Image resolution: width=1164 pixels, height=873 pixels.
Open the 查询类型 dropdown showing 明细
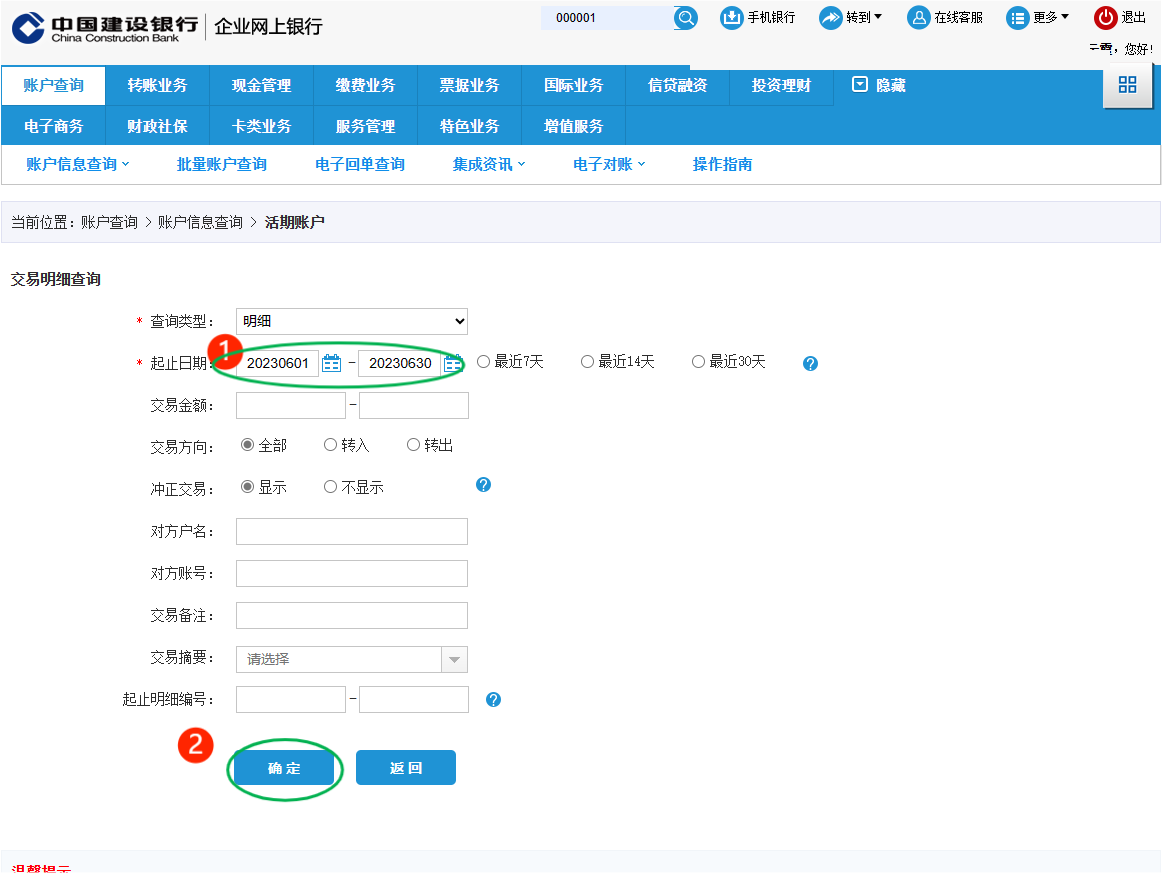point(352,321)
